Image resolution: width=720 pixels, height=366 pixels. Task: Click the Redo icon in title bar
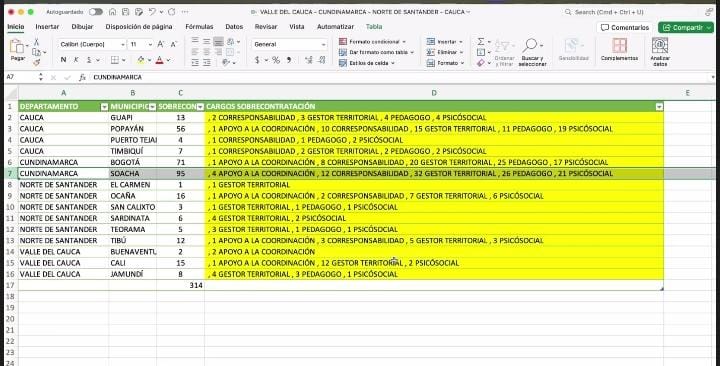172,12
